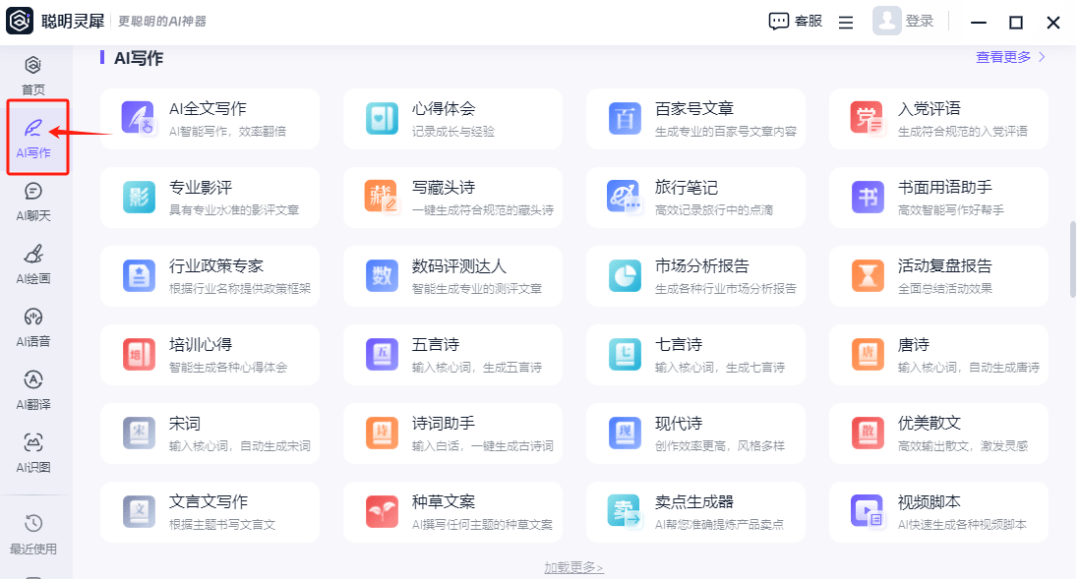Select the 旅行笔记 card
The width and height of the screenshot is (1080, 579).
tap(696, 197)
